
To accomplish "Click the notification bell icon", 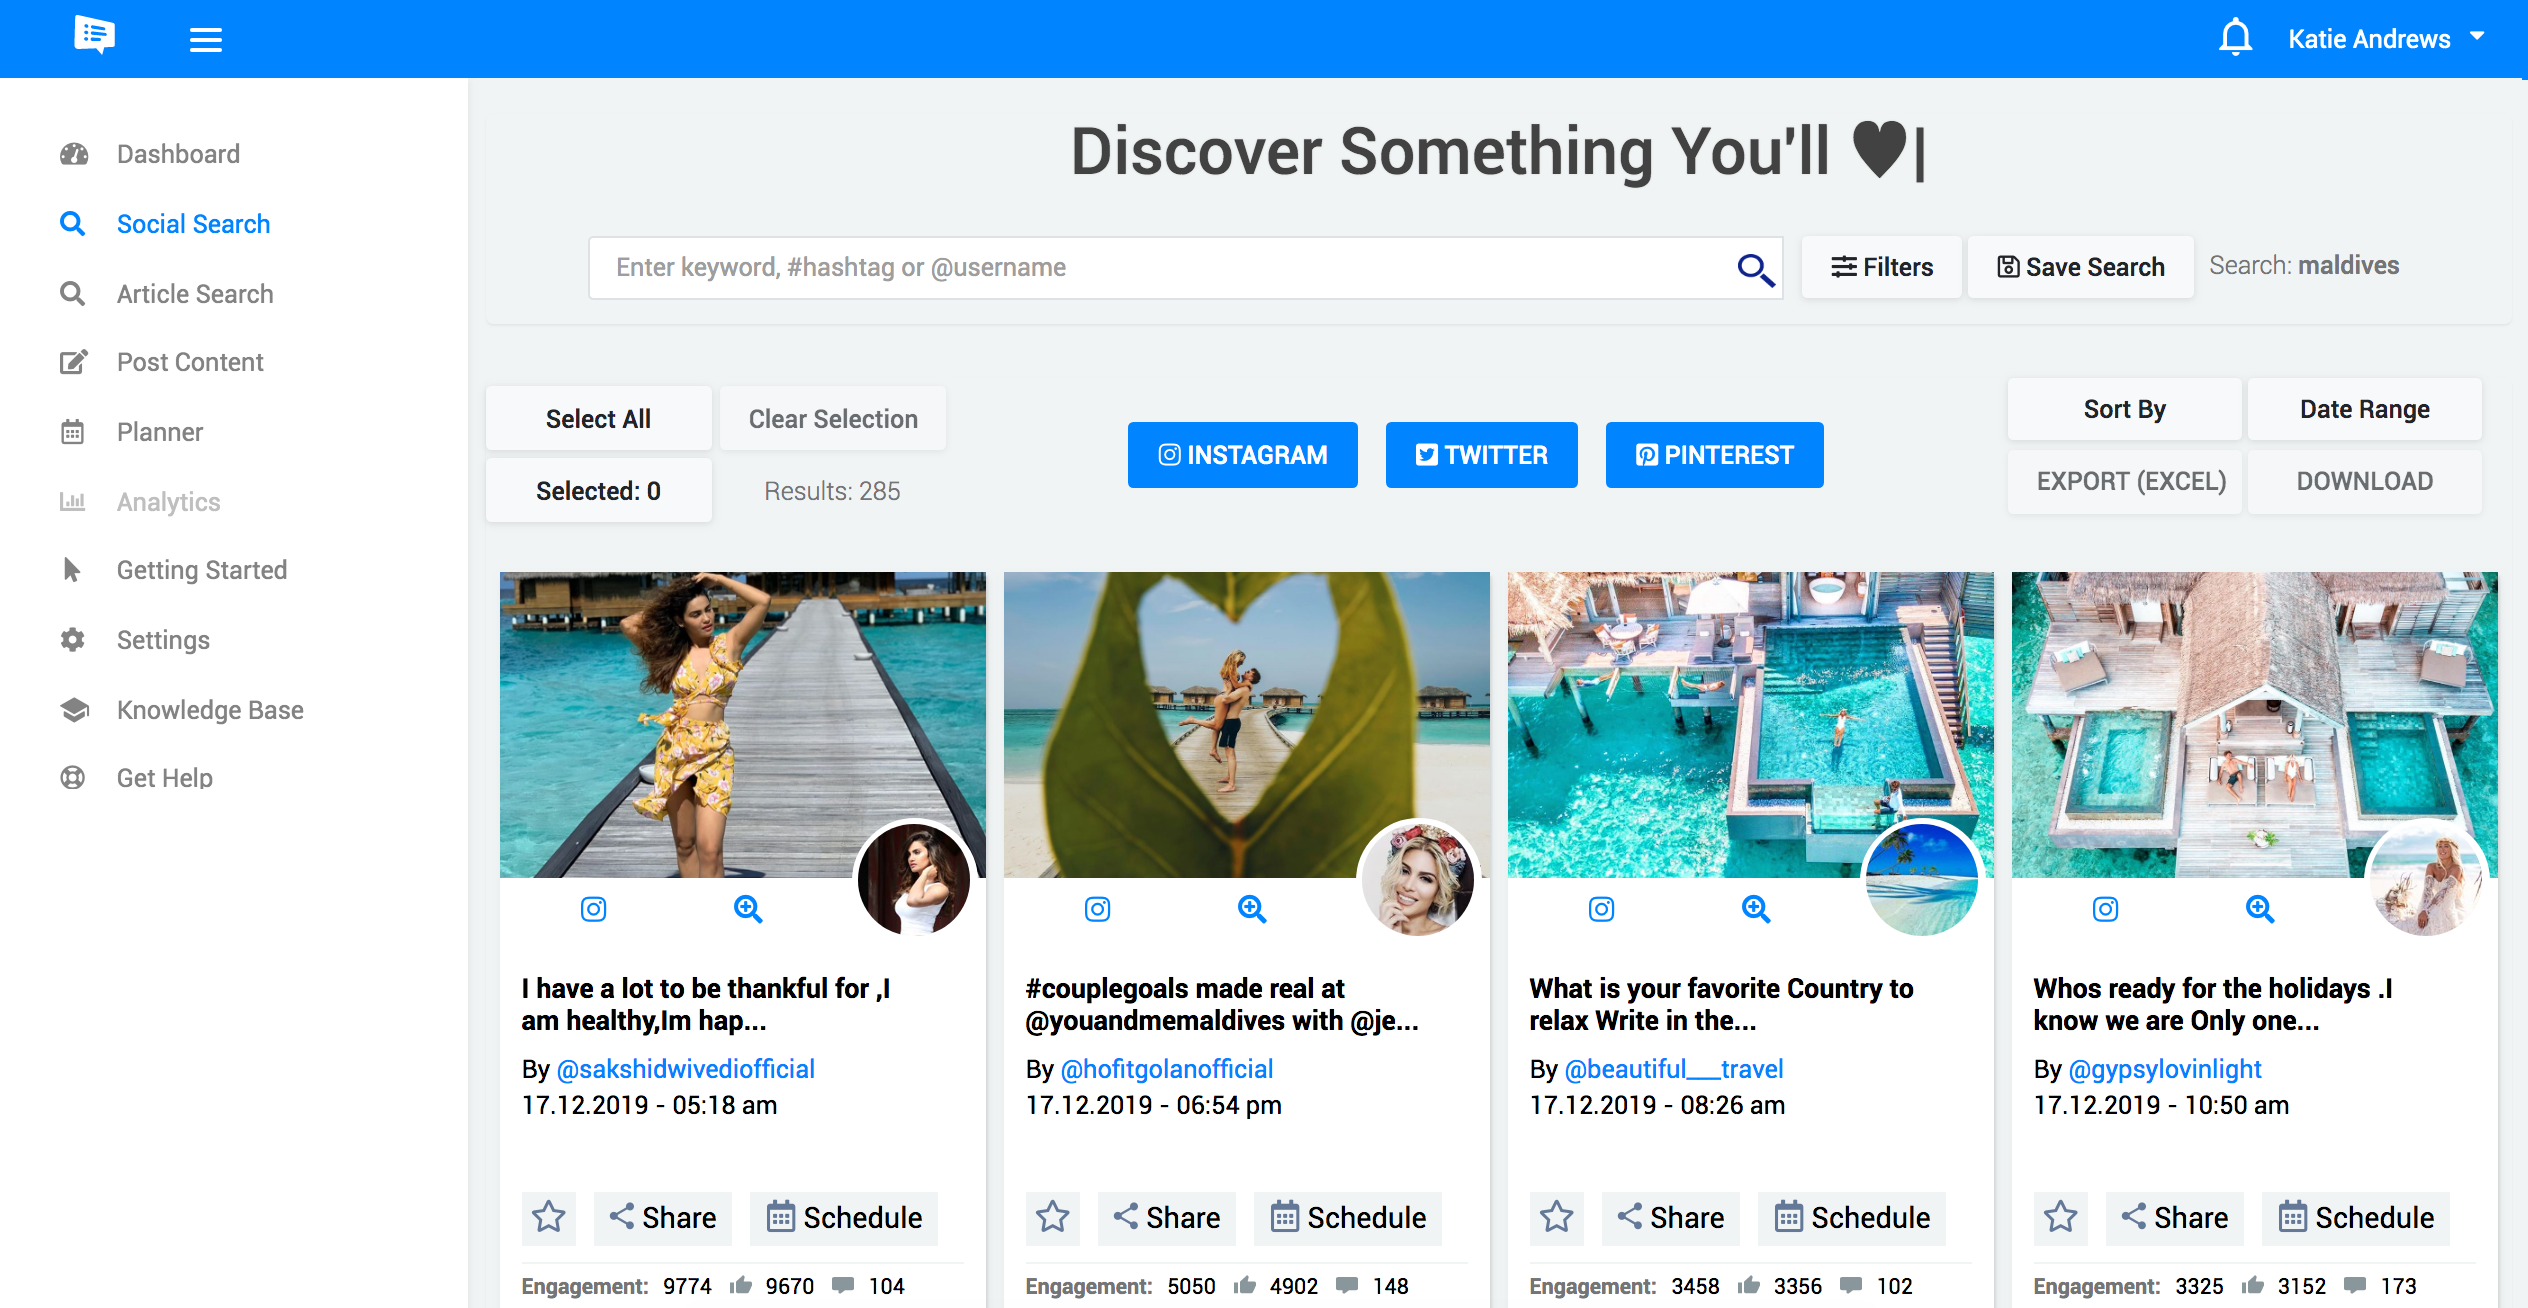I will point(2234,38).
